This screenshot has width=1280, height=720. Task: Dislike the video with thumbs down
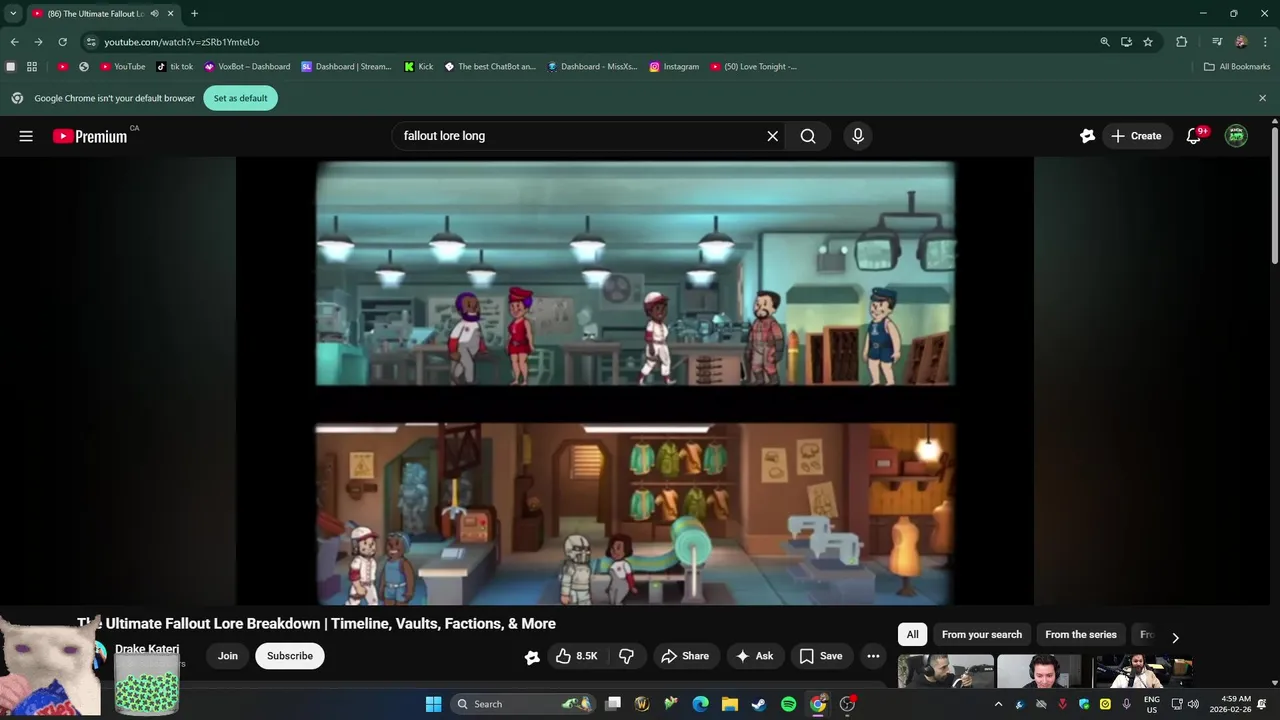click(627, 656)
